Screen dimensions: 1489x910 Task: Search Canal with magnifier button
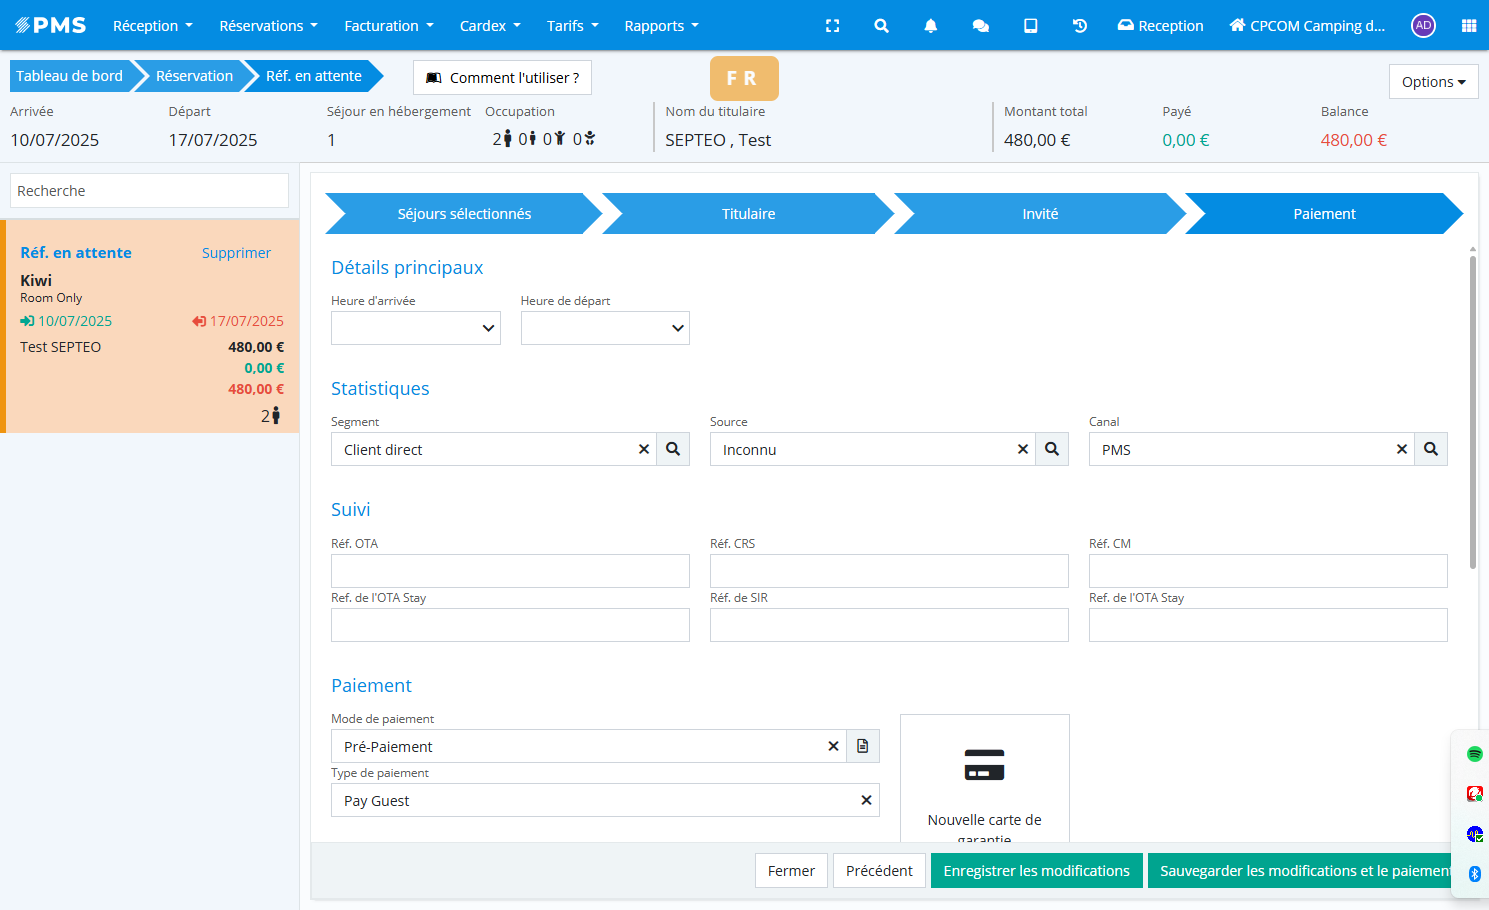click(1430, 449)
